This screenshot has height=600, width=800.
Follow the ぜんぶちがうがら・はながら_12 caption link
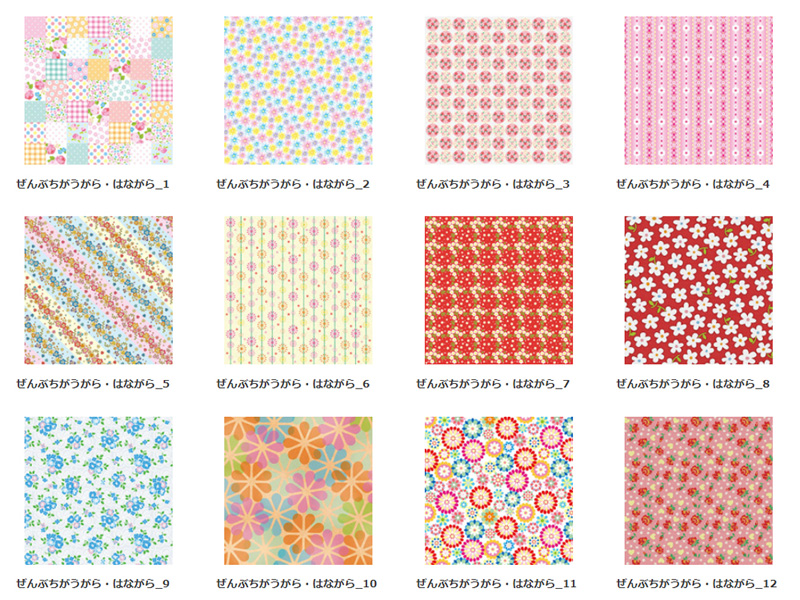point(696,584)
